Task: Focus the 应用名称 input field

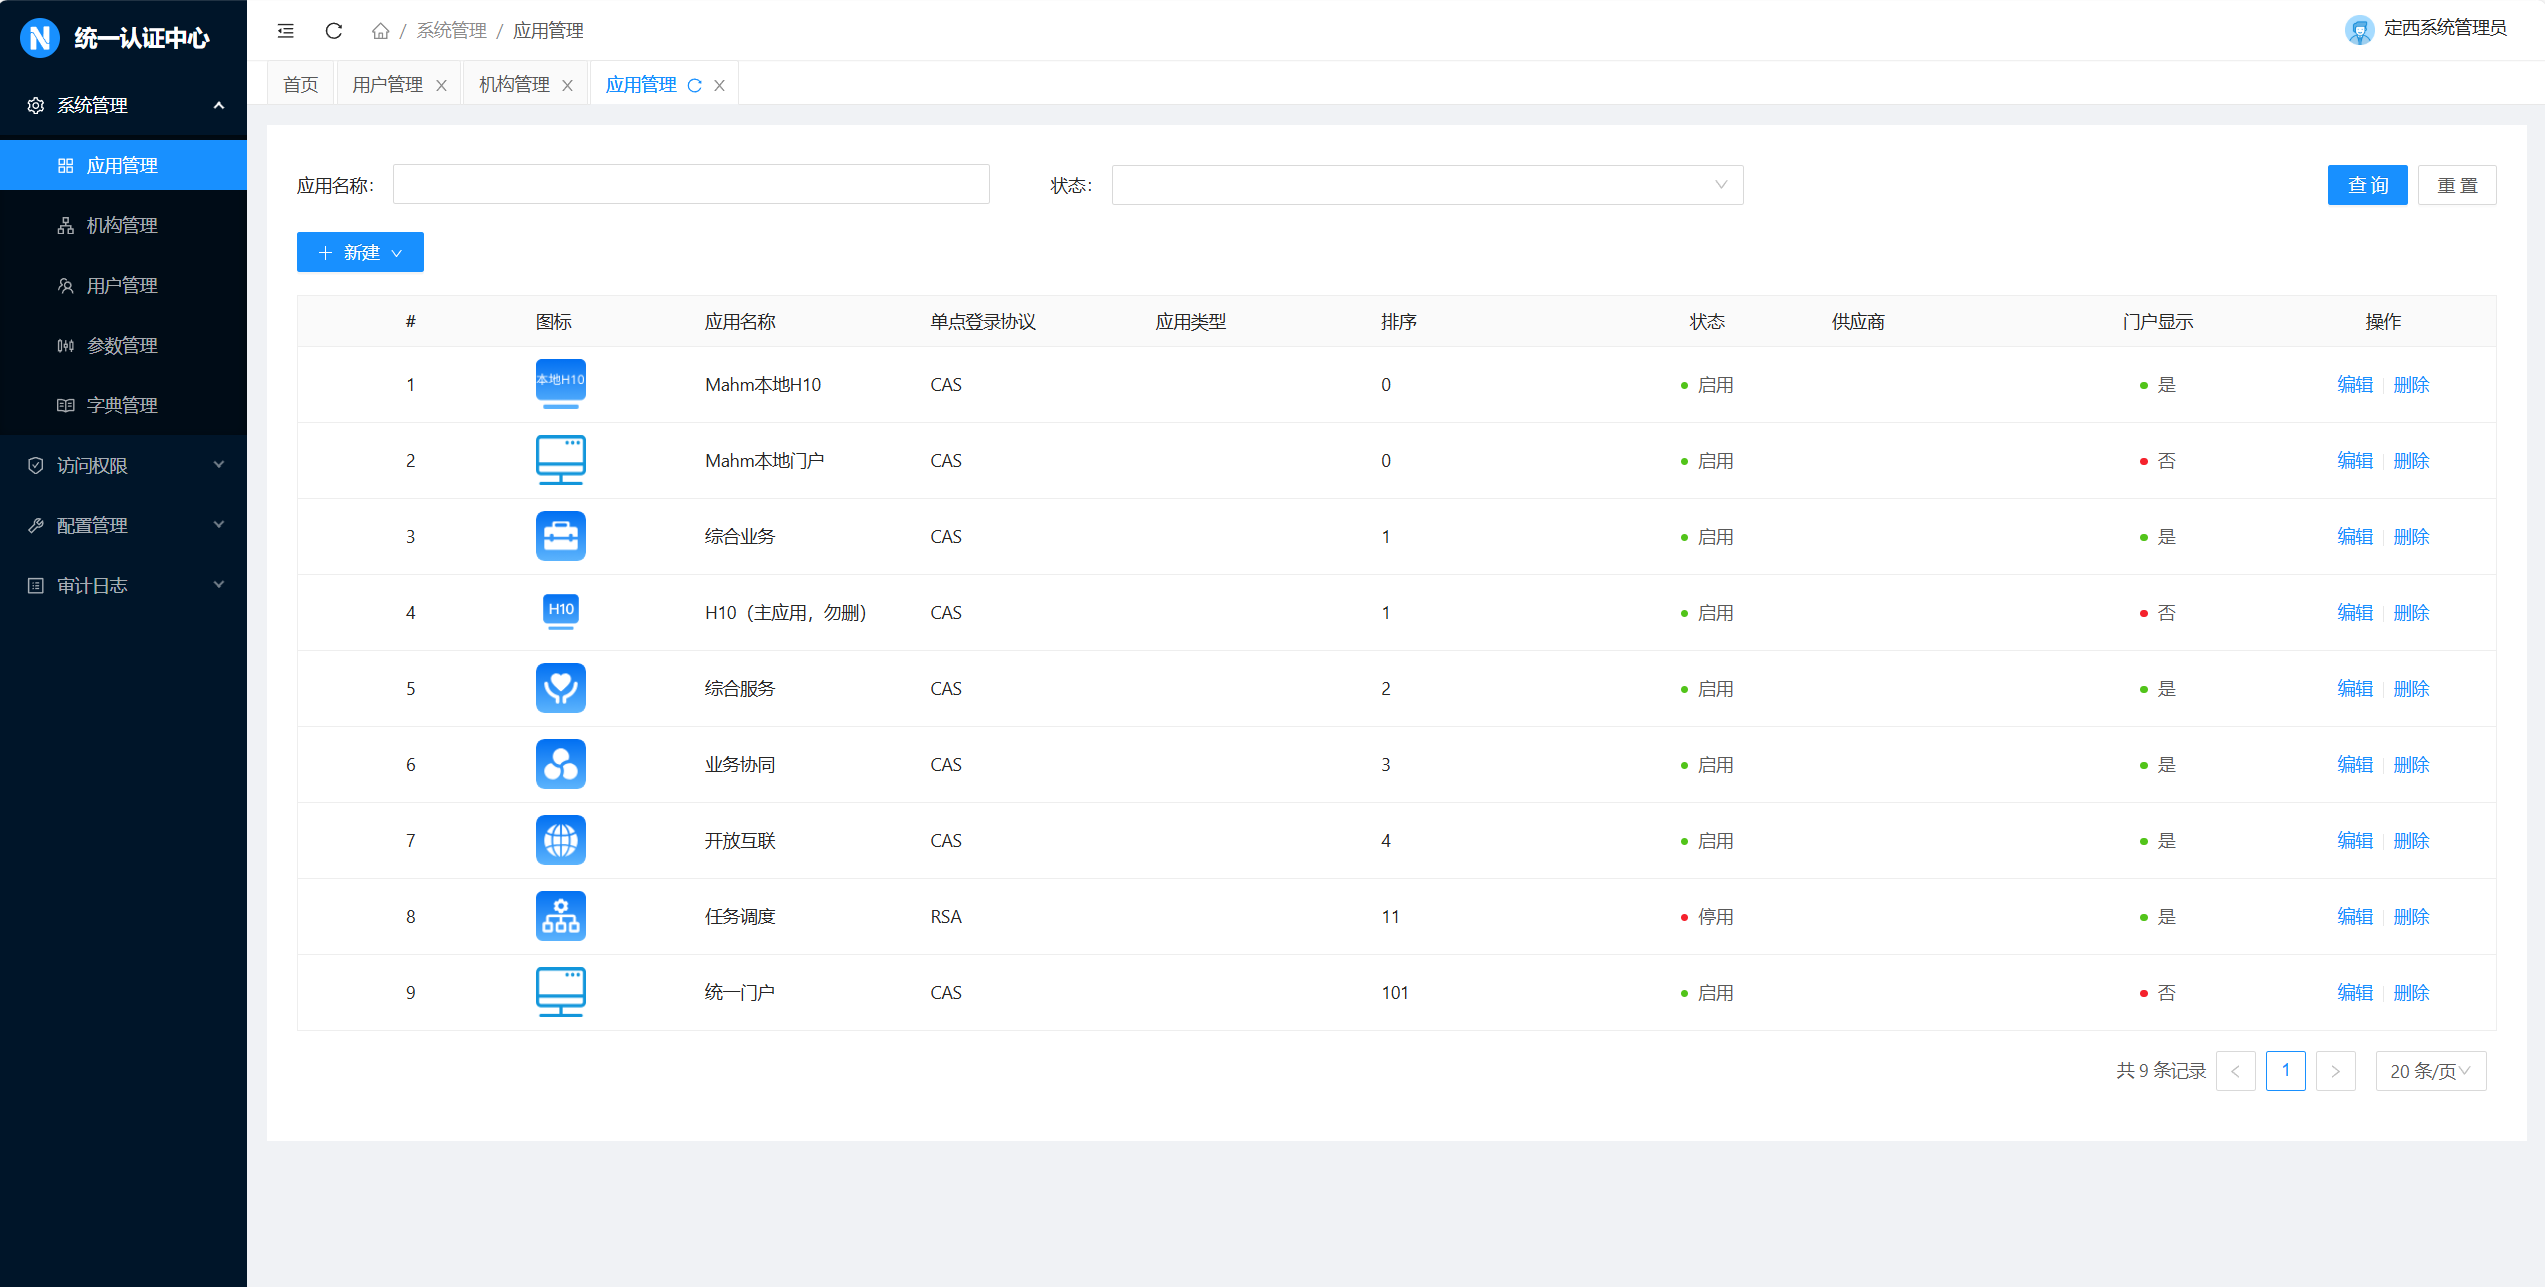Action: coord(690,185)
